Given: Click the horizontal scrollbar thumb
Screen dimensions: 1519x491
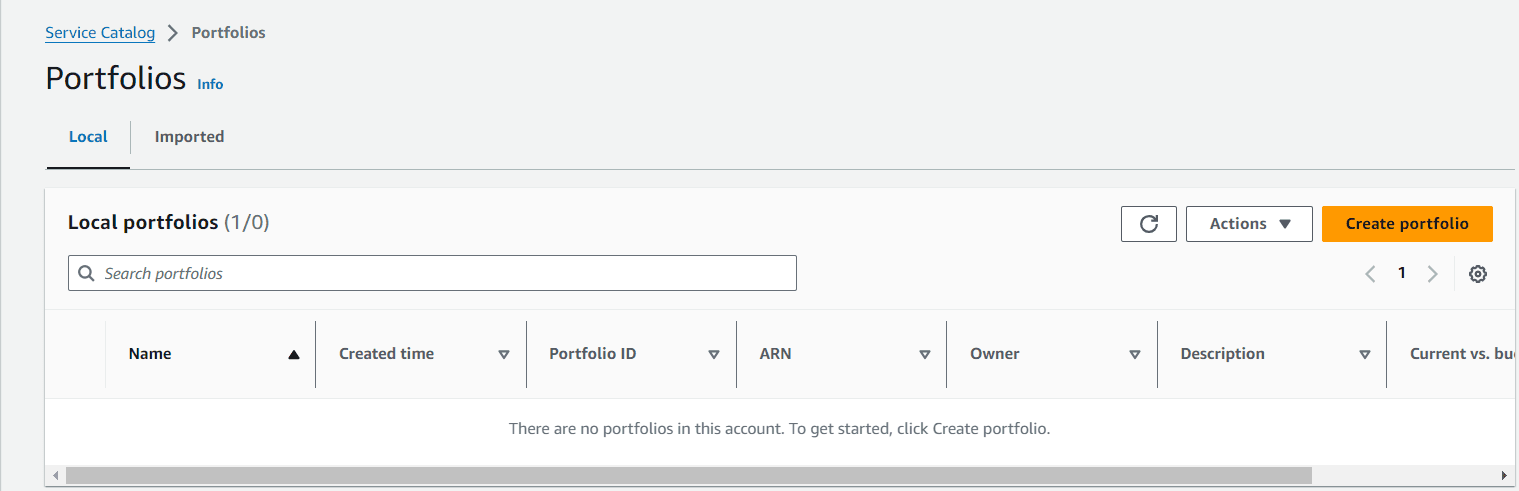Looking at the screenshot, I should [x=688, y=475].
